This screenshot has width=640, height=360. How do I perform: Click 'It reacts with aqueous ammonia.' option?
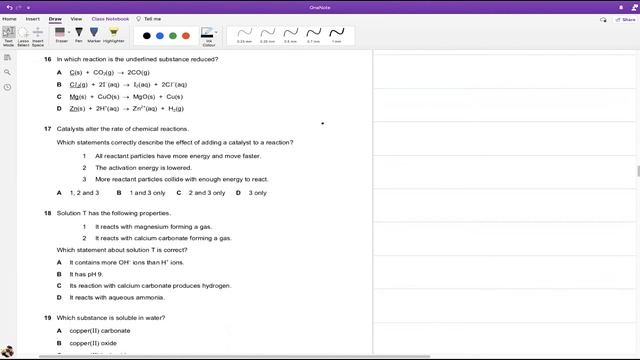coord(117,298)
